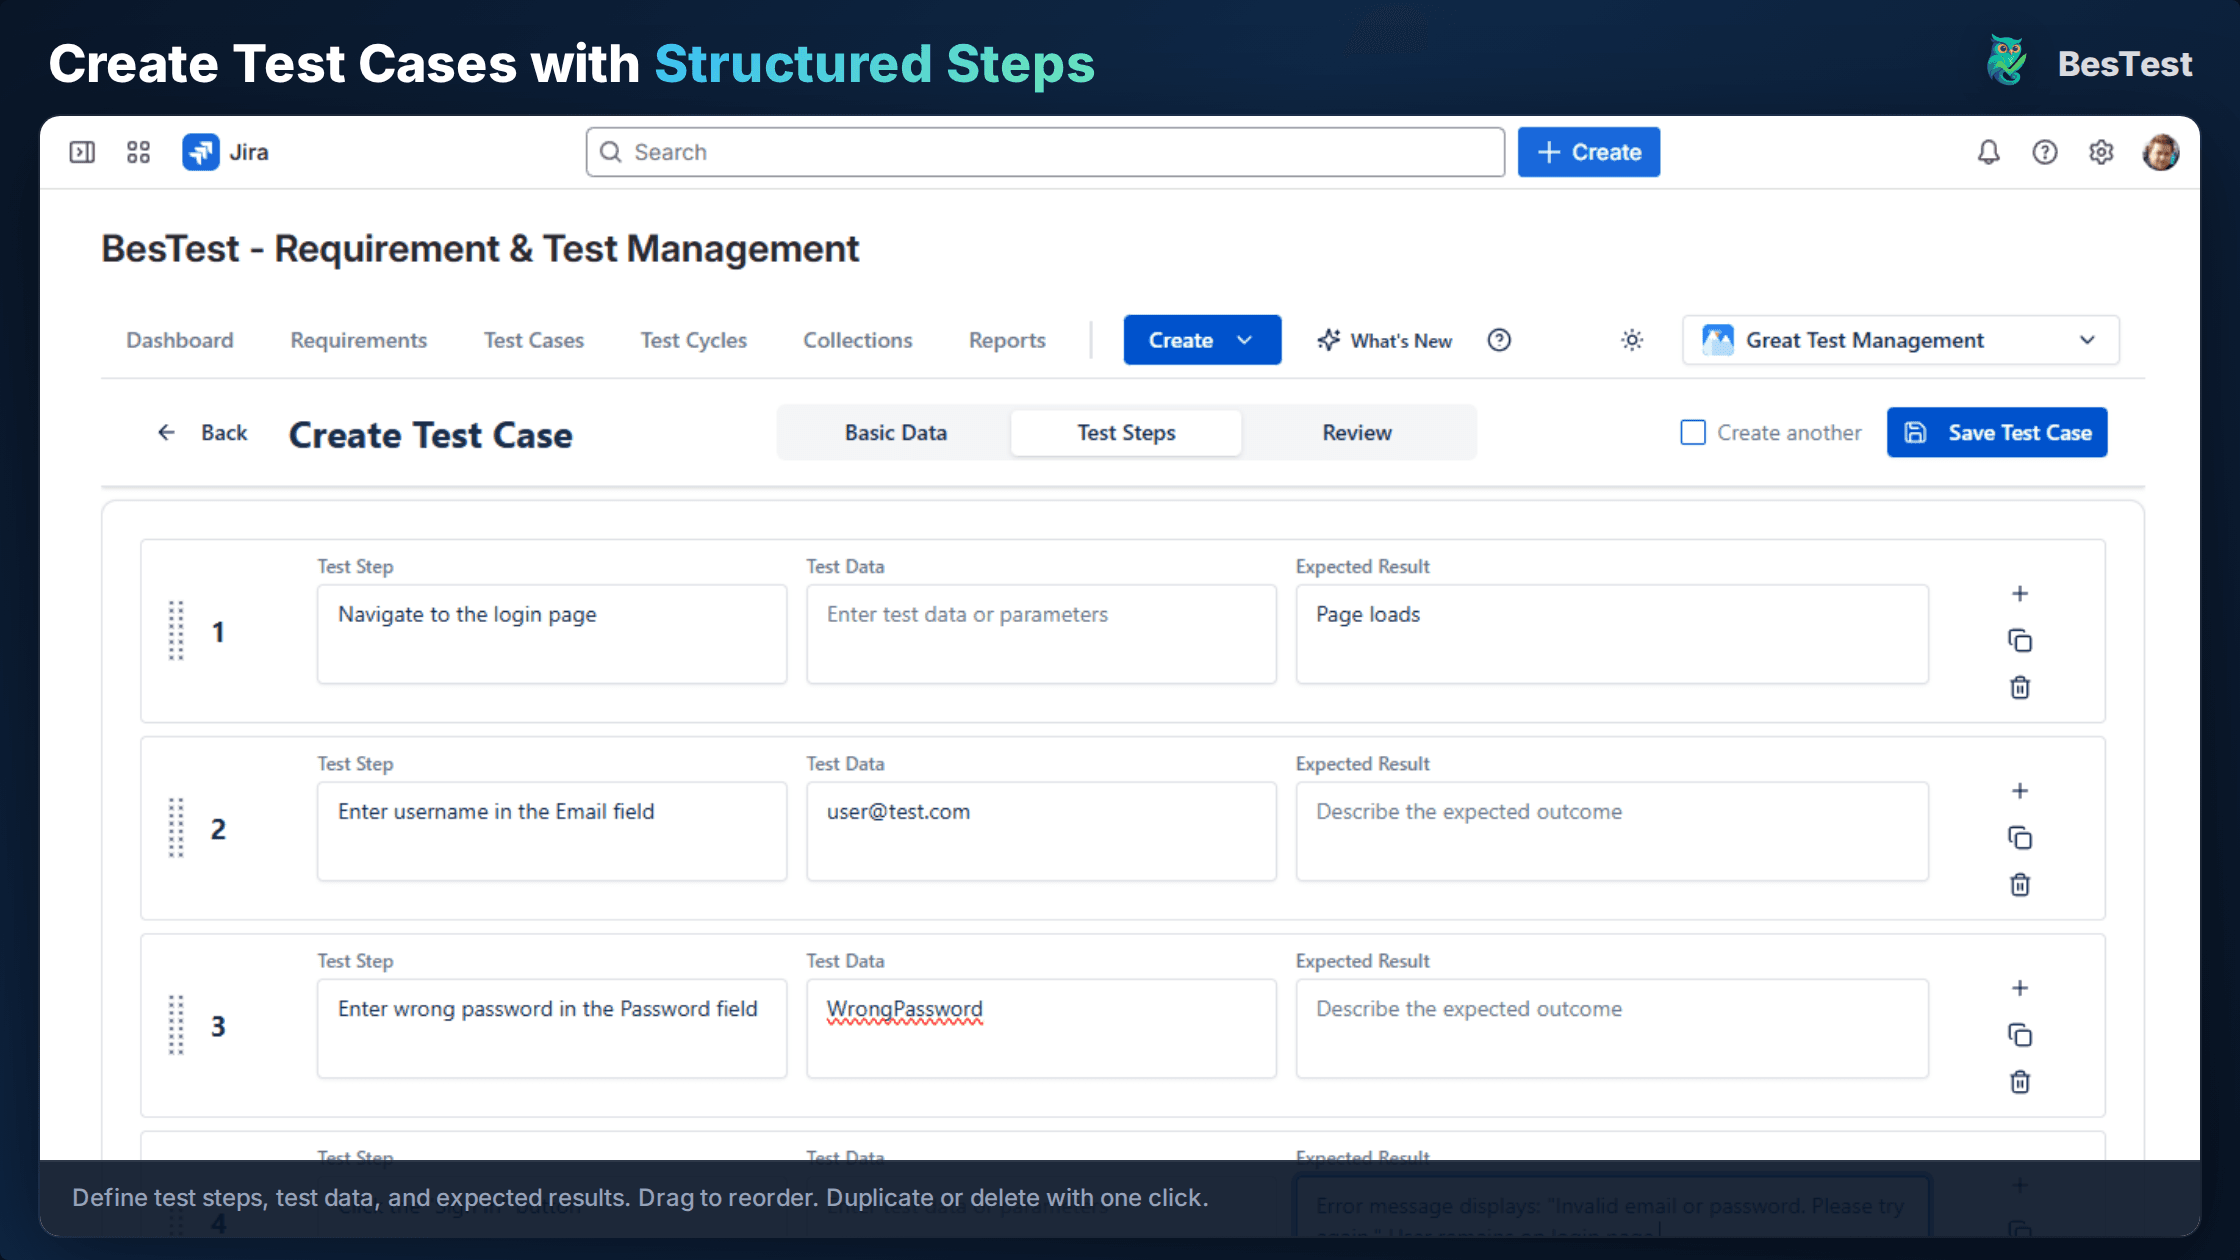Open the top-bar help question mark
The image size is (2240, 1260).
tap(2045, 152)
